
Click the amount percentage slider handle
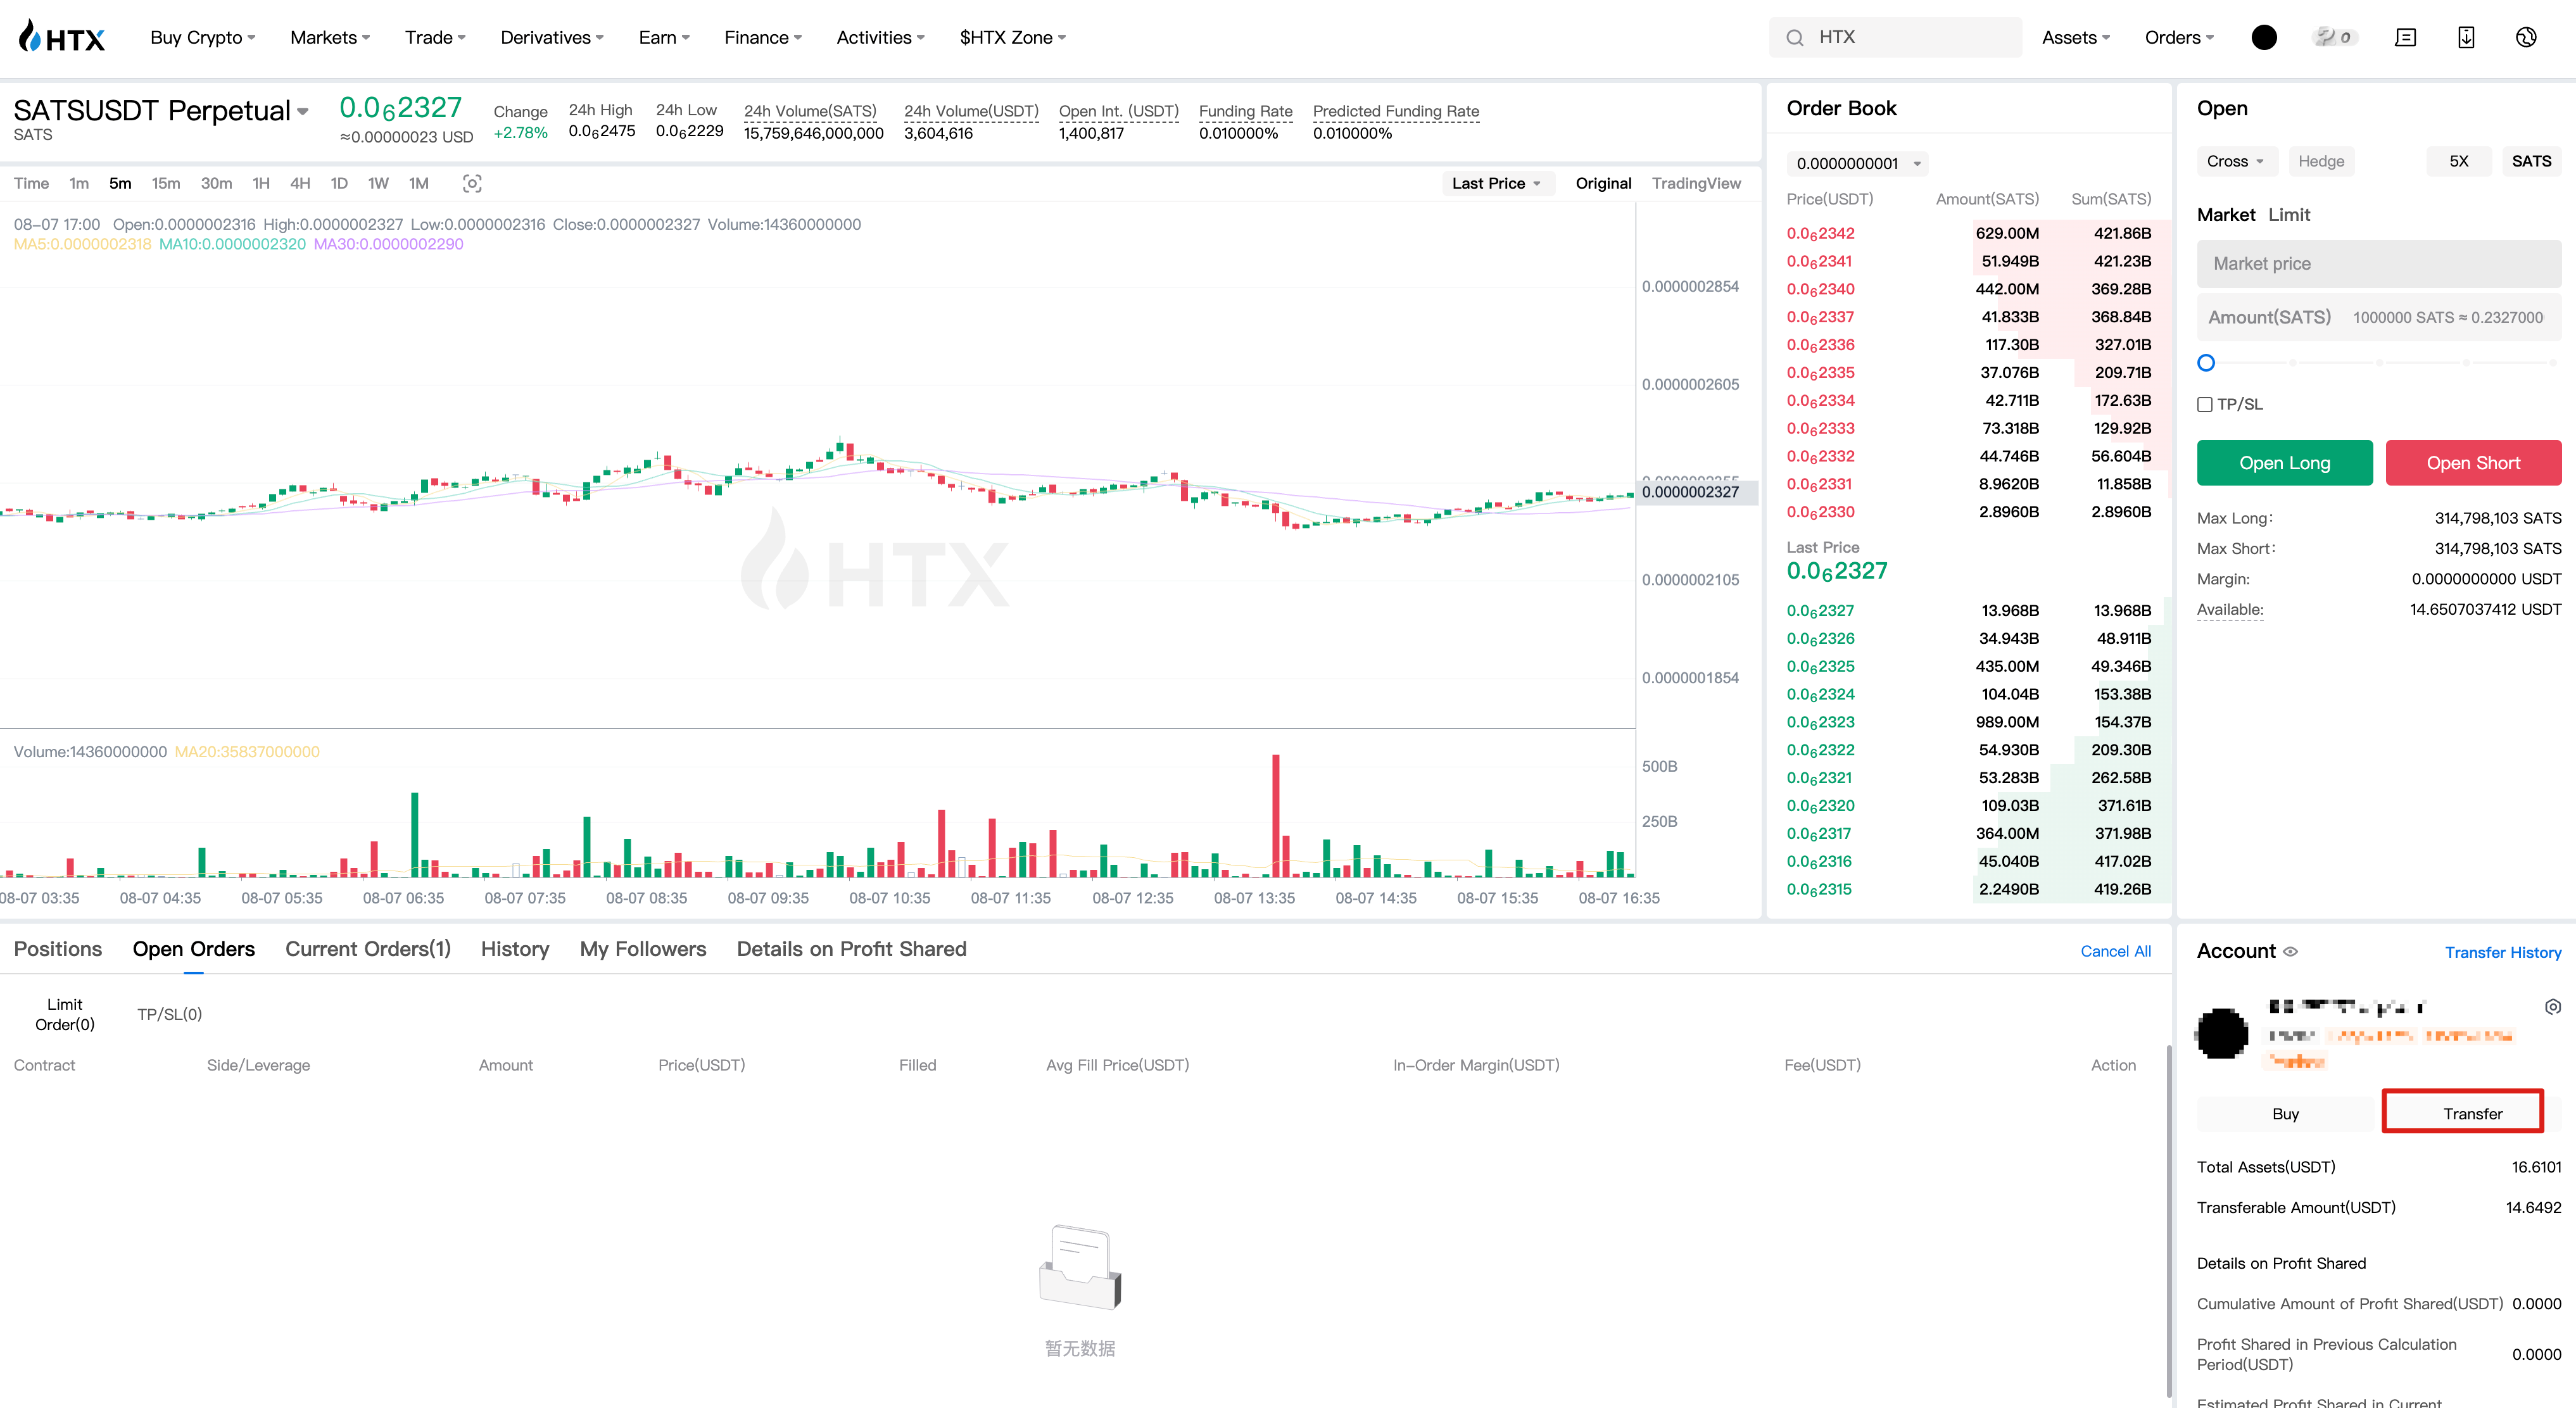[2206, 363]
